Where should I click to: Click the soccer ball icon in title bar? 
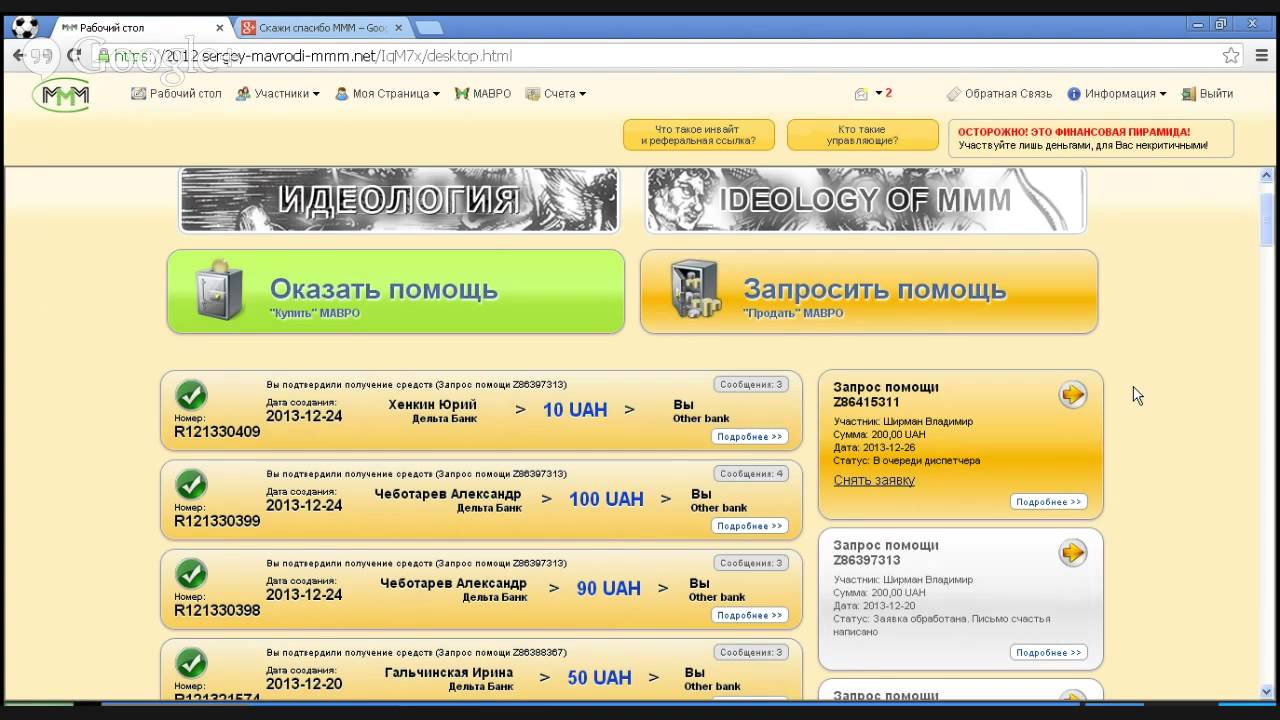[24, 27]
